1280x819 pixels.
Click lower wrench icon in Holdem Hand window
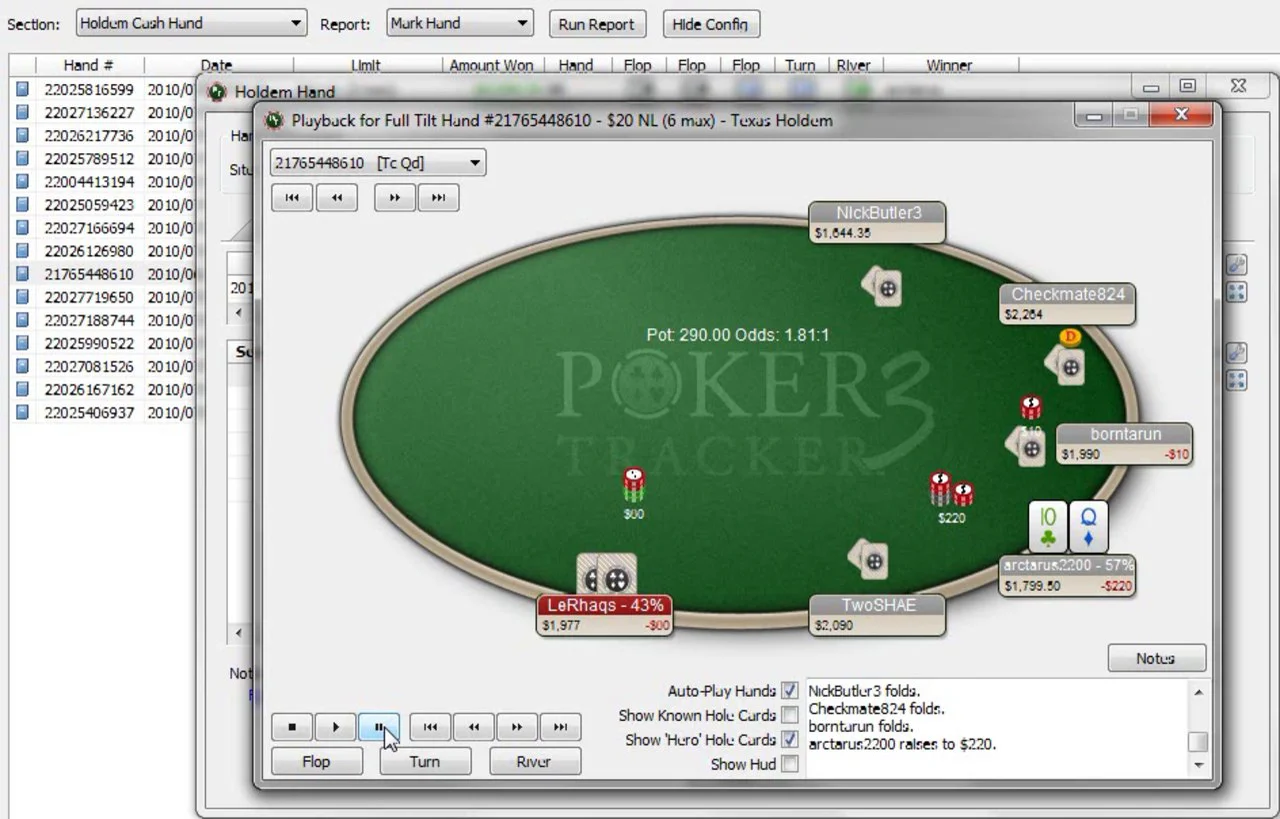(1236, 353)
